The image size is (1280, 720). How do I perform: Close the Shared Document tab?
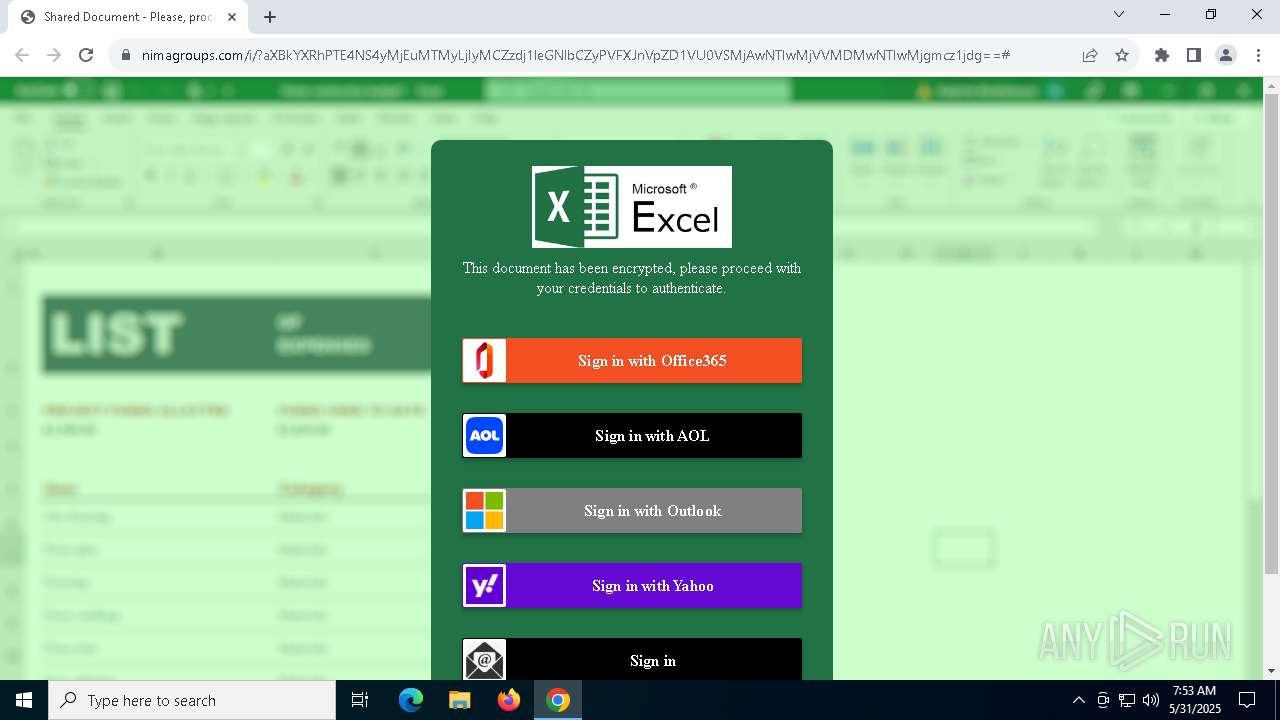click(x=232, y=17)
